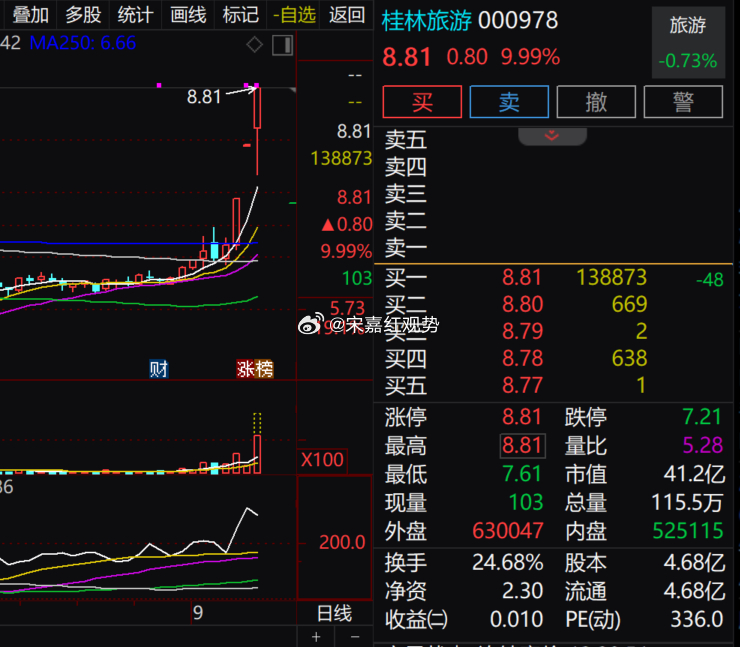
Task: Click 买三 price 8.79
Action: (x=522, y=331)
